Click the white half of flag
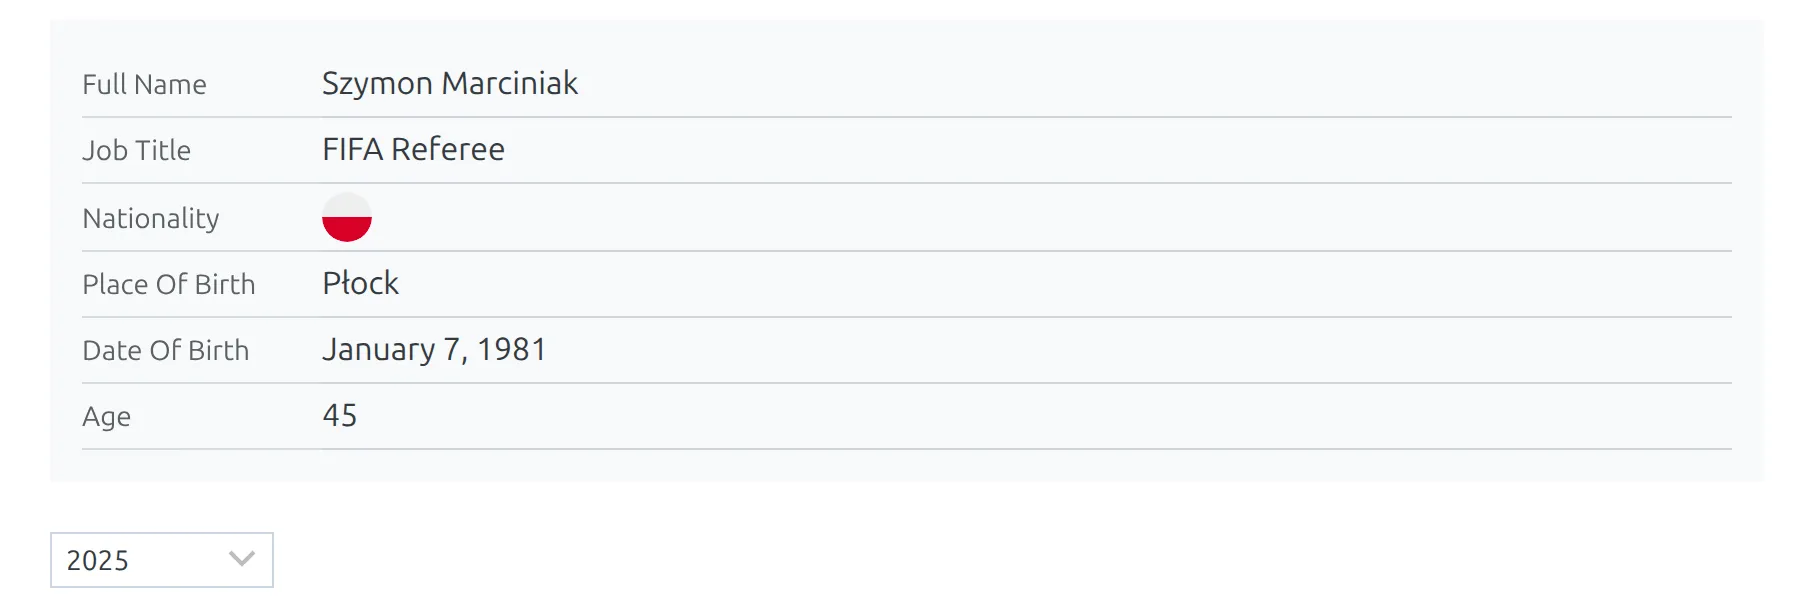 (x=347, y=205)
